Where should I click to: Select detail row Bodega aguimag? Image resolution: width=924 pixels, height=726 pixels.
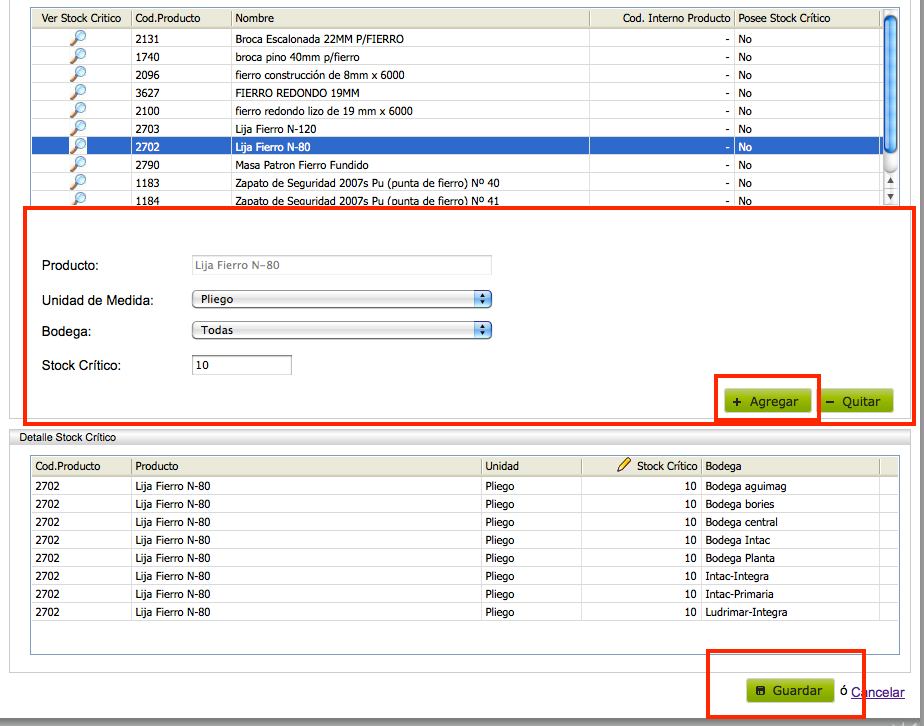coord(464,486)
